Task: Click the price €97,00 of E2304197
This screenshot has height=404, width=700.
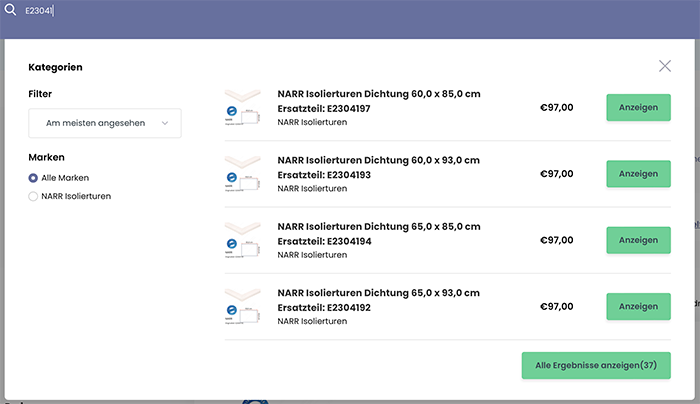Action: pyautogui.click(x=557, y=108)
